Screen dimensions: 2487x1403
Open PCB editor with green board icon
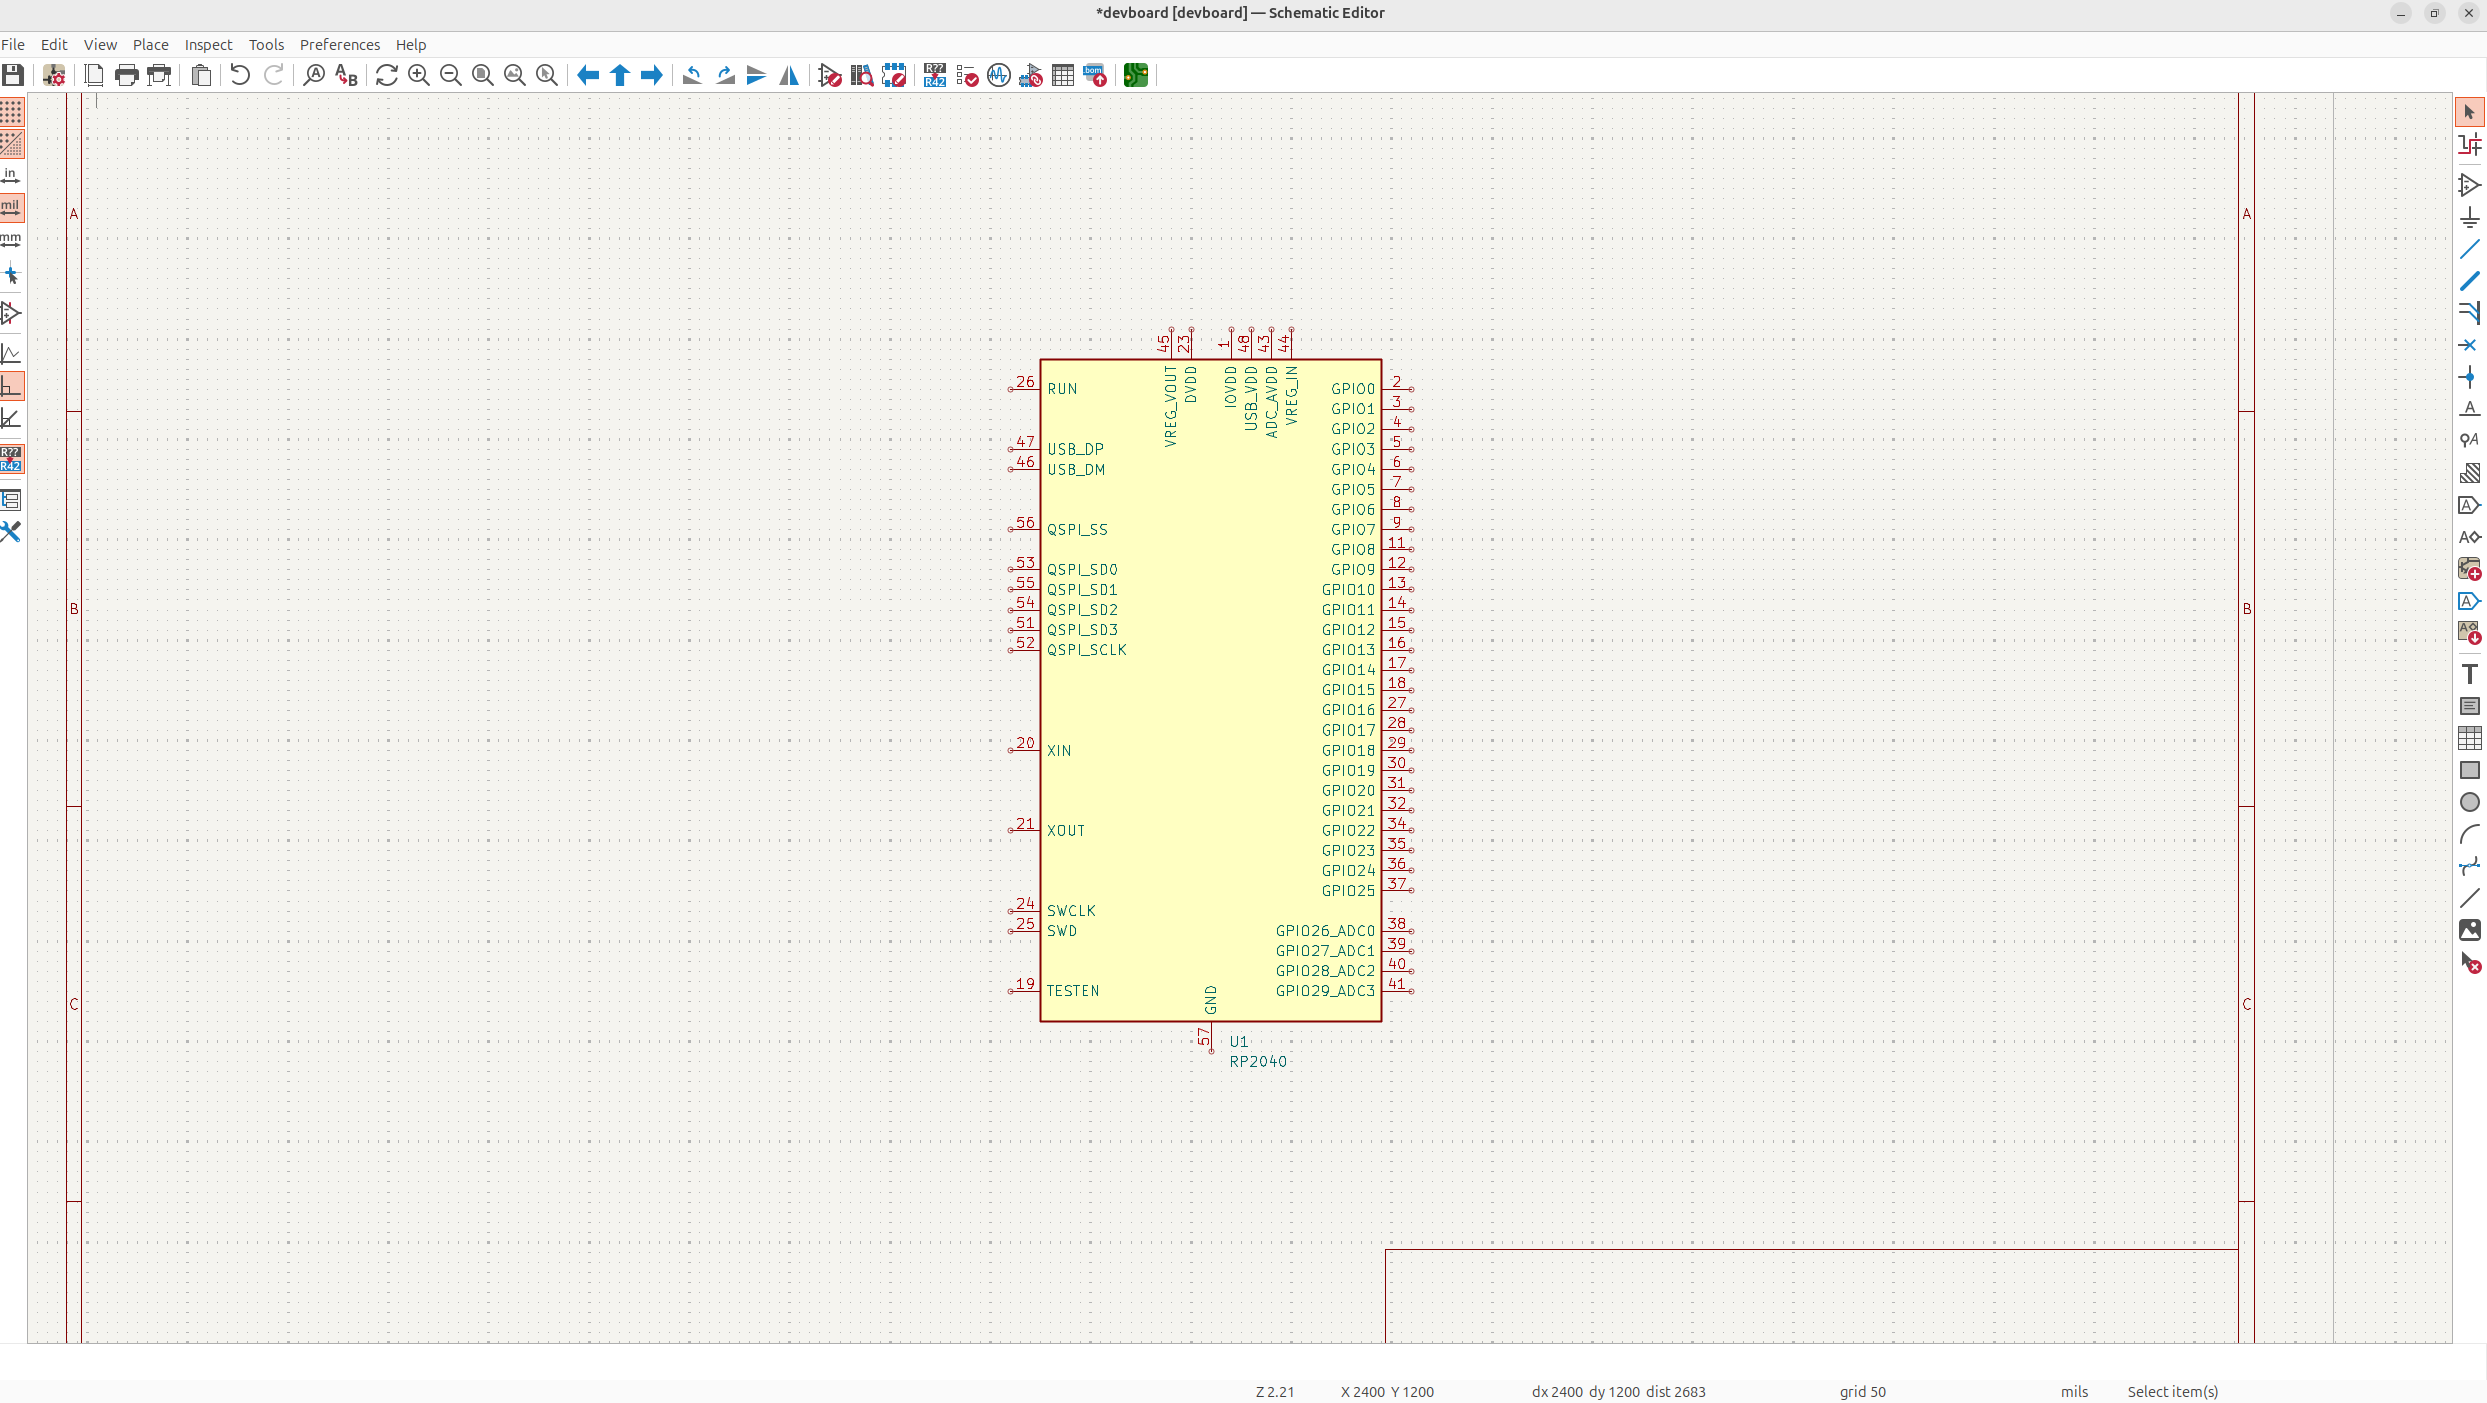(1135, 75)
